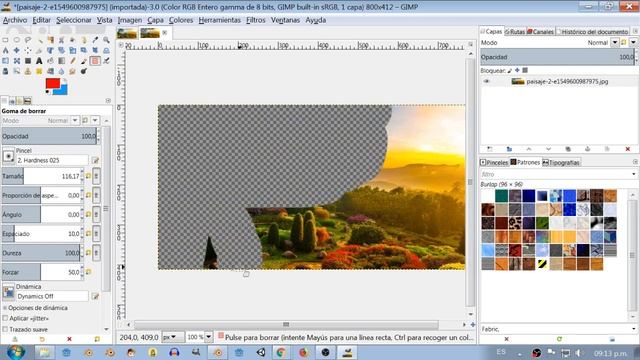Screen dimensions: 640x360
Task: Select the Gradient tool
Action: coord(62,61)
